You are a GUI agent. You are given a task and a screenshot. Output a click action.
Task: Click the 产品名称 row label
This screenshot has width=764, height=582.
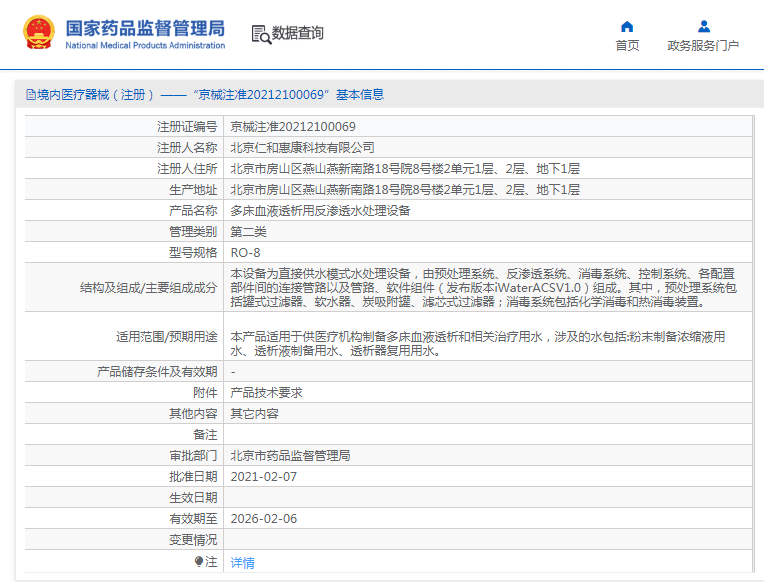pyautogui.click(x=193, y=211)
